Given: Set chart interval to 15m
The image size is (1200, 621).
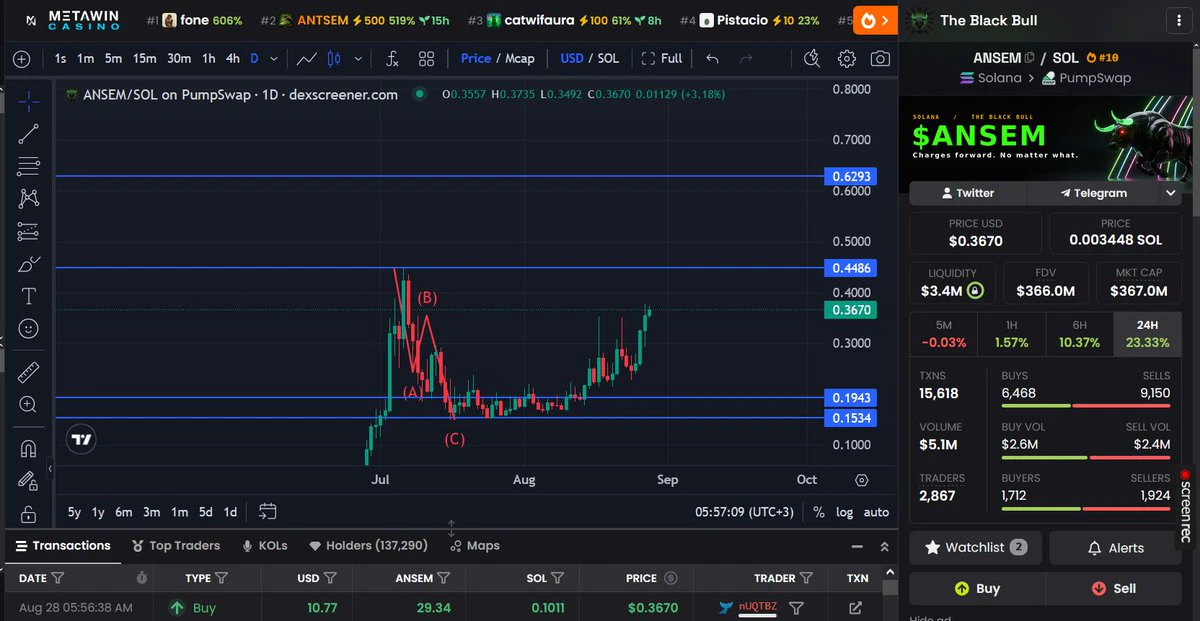Looking at the screenshot, I should 145,59.
